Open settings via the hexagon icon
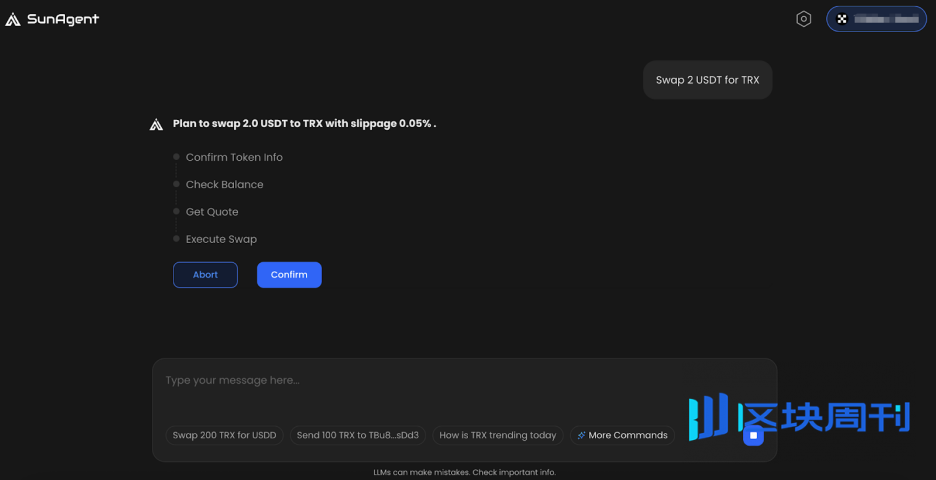This screenshot has width=936, height=480. click(x=803, y=19)
